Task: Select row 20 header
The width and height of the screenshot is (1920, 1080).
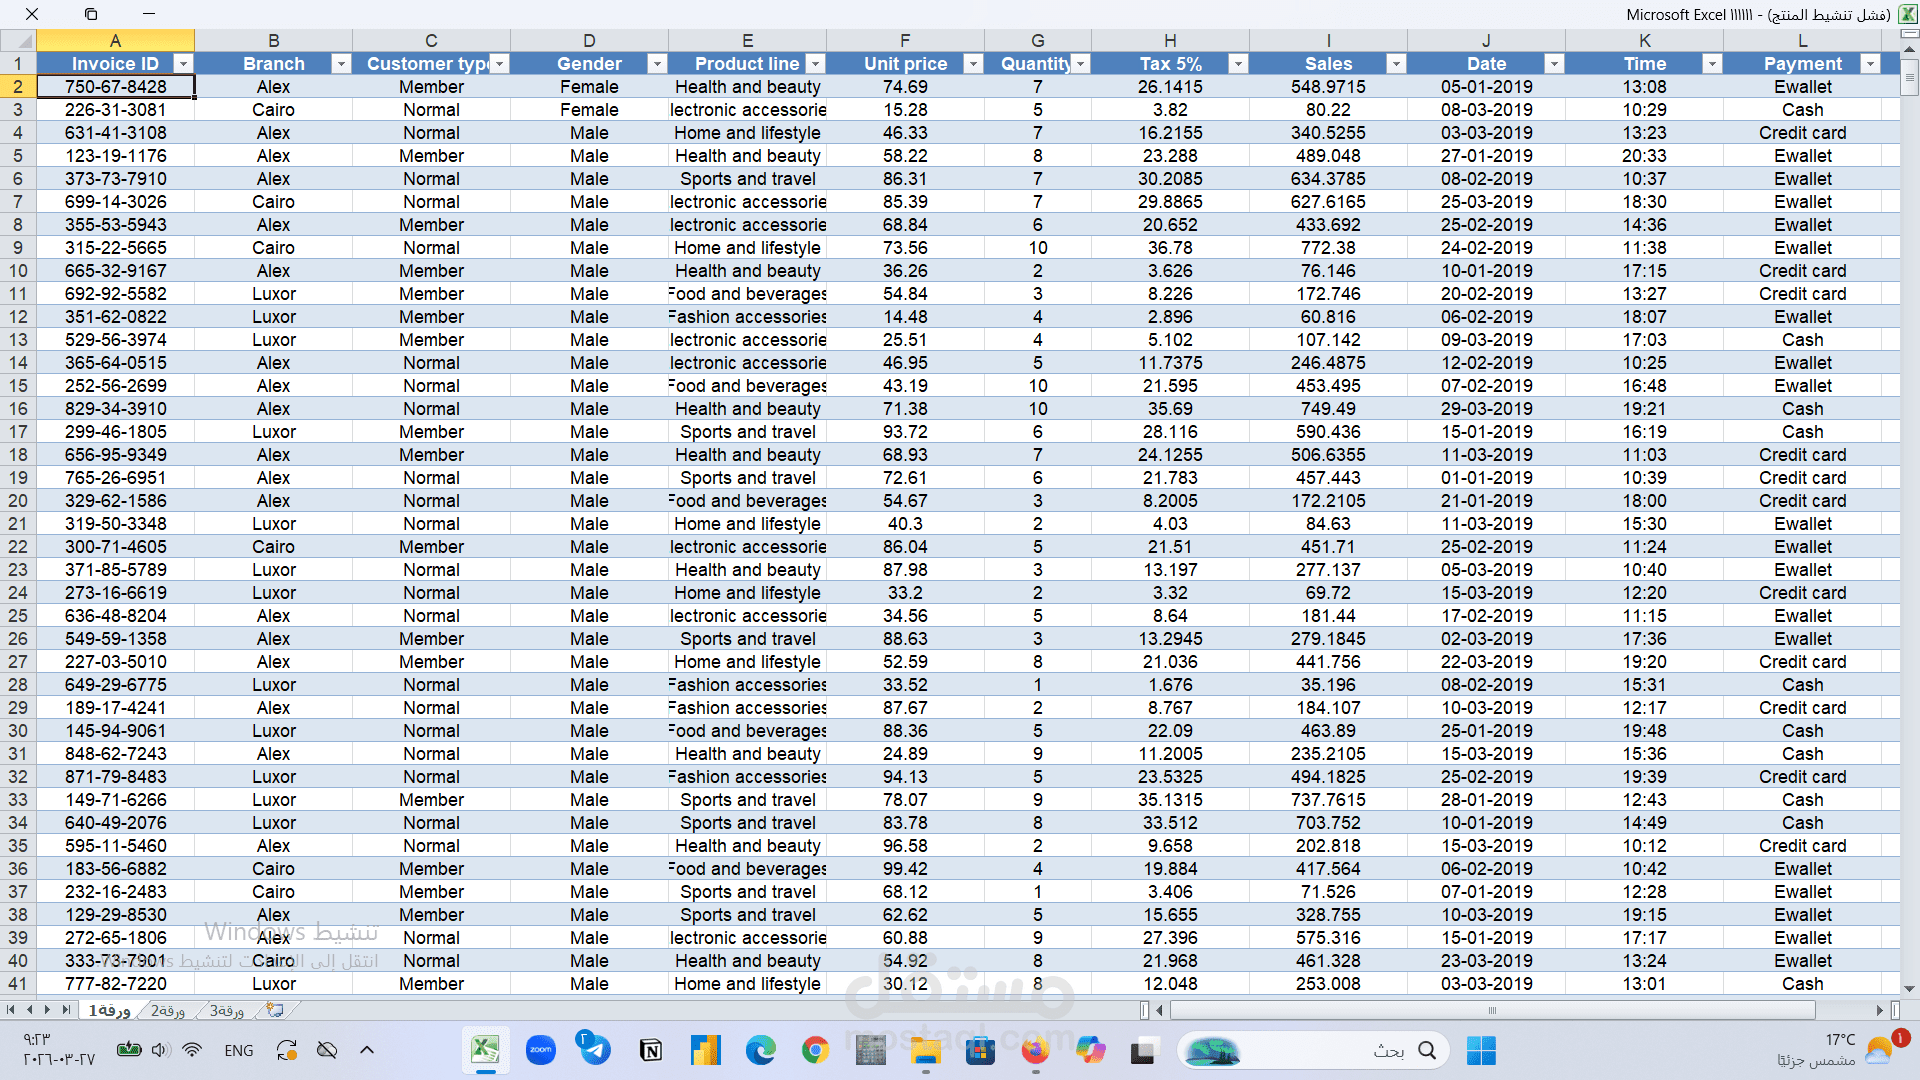Action: pos(18,501)
